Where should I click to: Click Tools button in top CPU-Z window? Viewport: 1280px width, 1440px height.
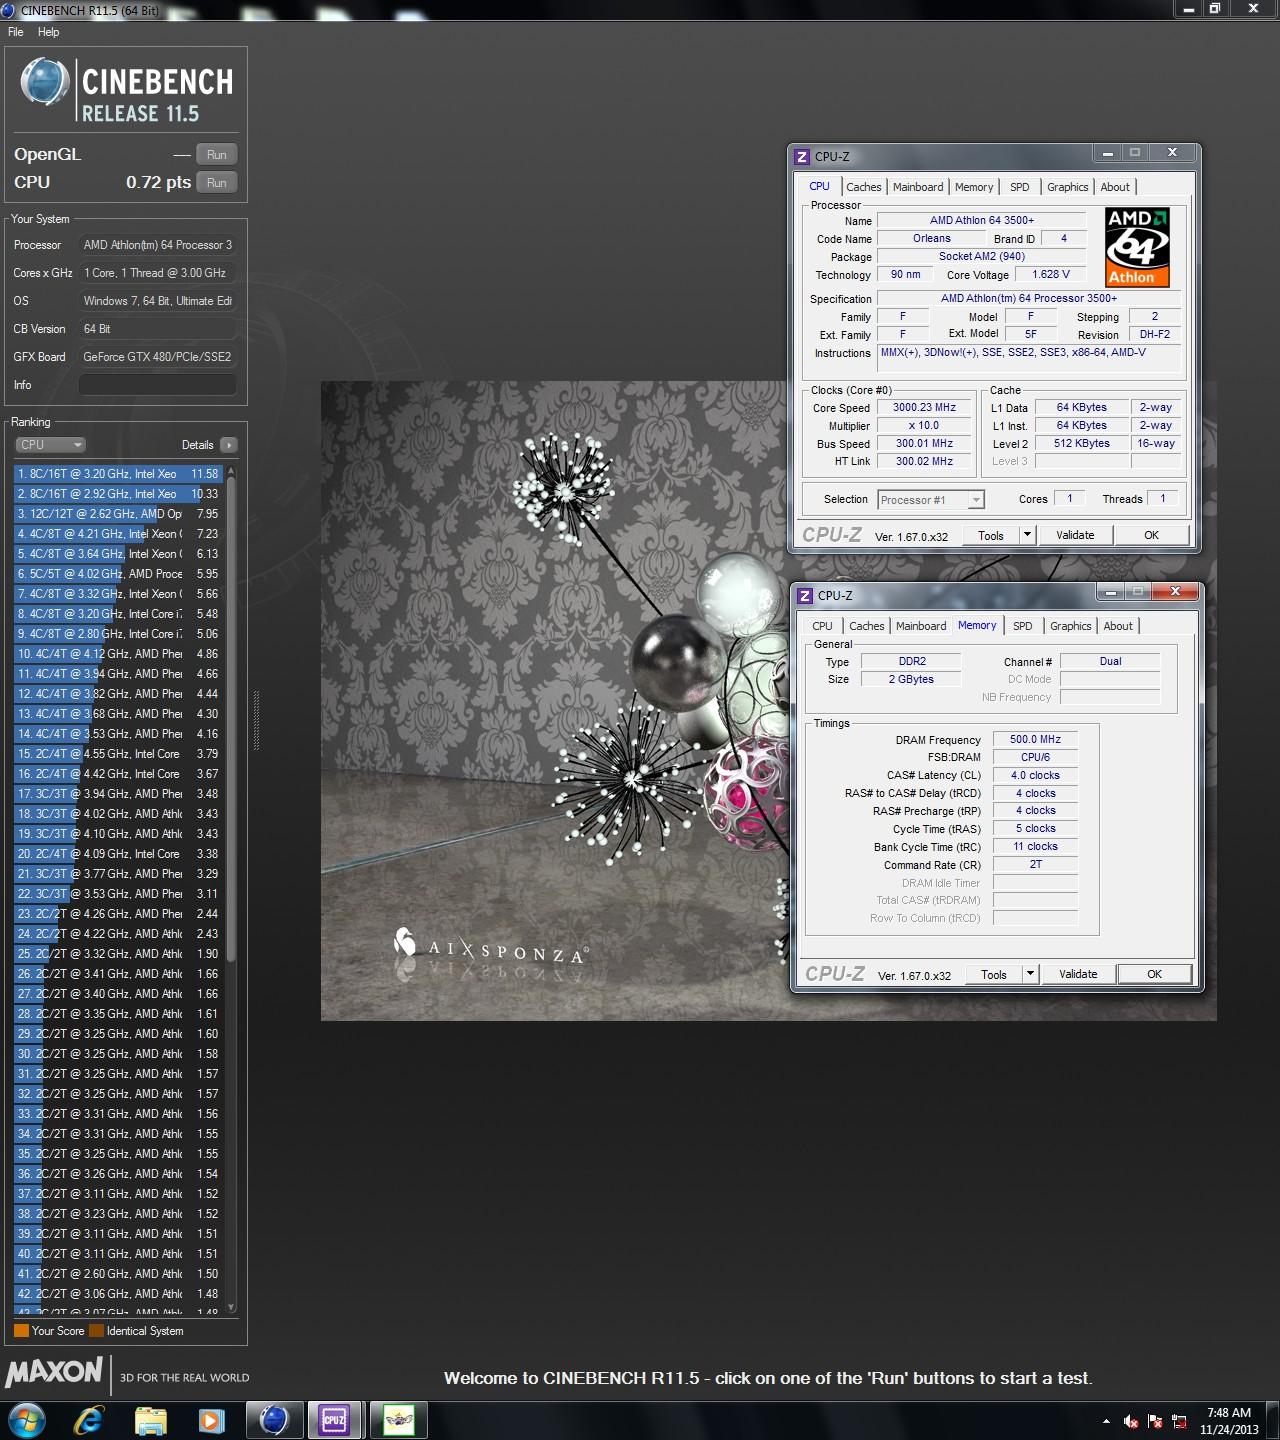tap(991, 535)
